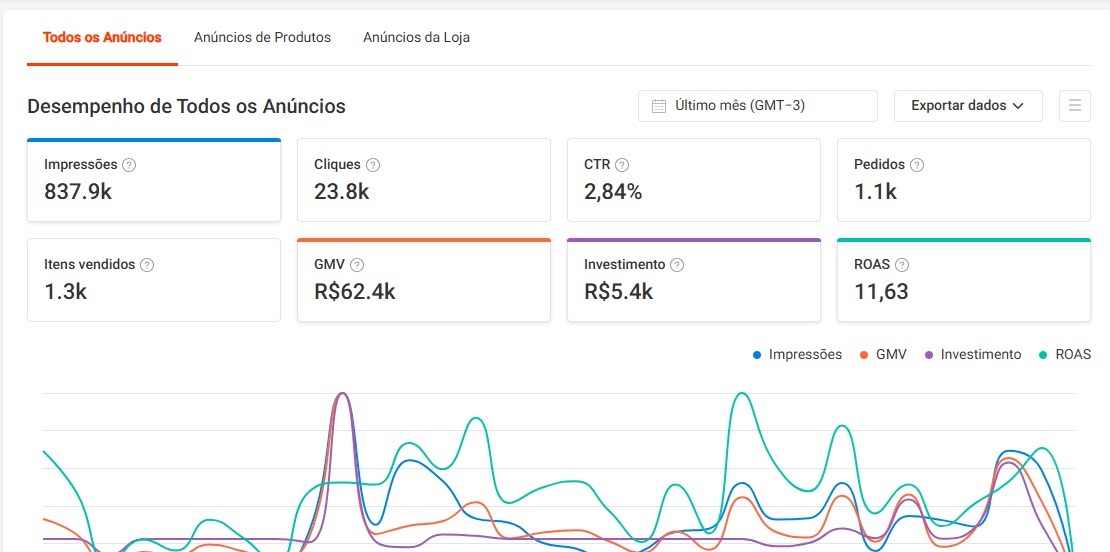The width and height of the screenshot is (1110, 552).
Task: Toggle the Investimento metric card
Action: click(x=693, y=281)
